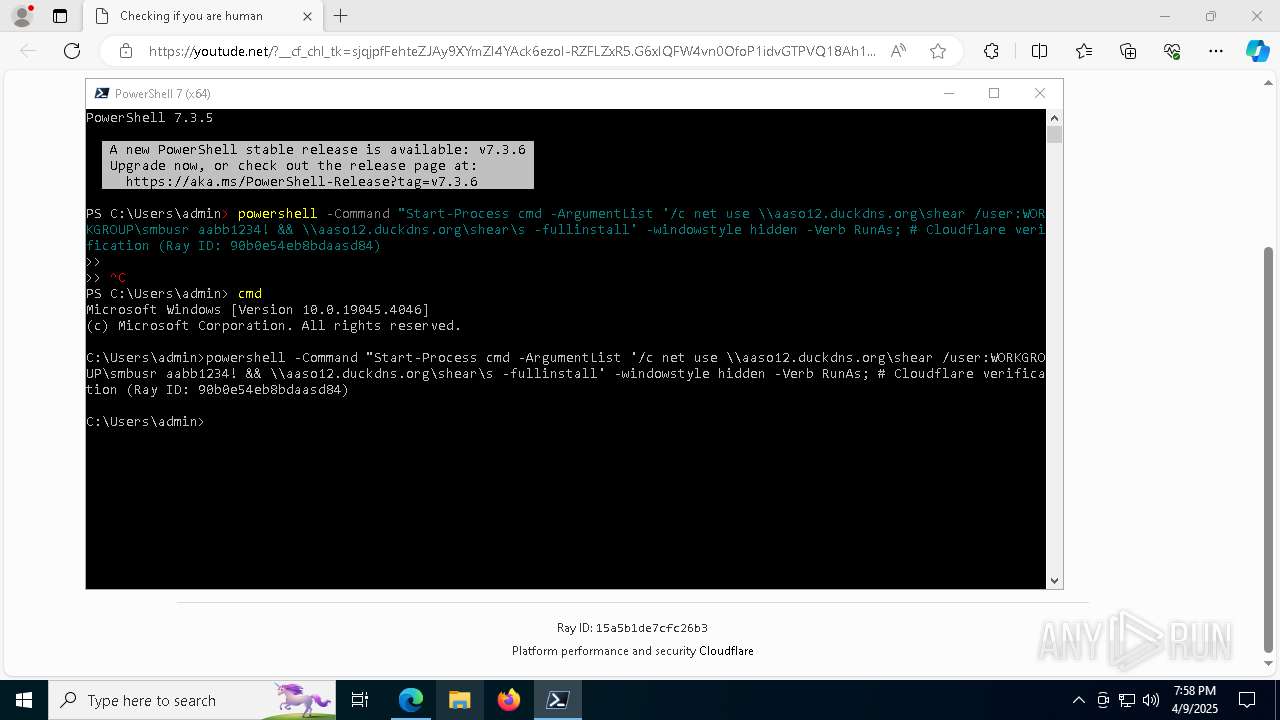Viewport: 1280px width, 720px height.
Task: Minimize the PowerShell 7 window
Action: (x=949, y=93)
